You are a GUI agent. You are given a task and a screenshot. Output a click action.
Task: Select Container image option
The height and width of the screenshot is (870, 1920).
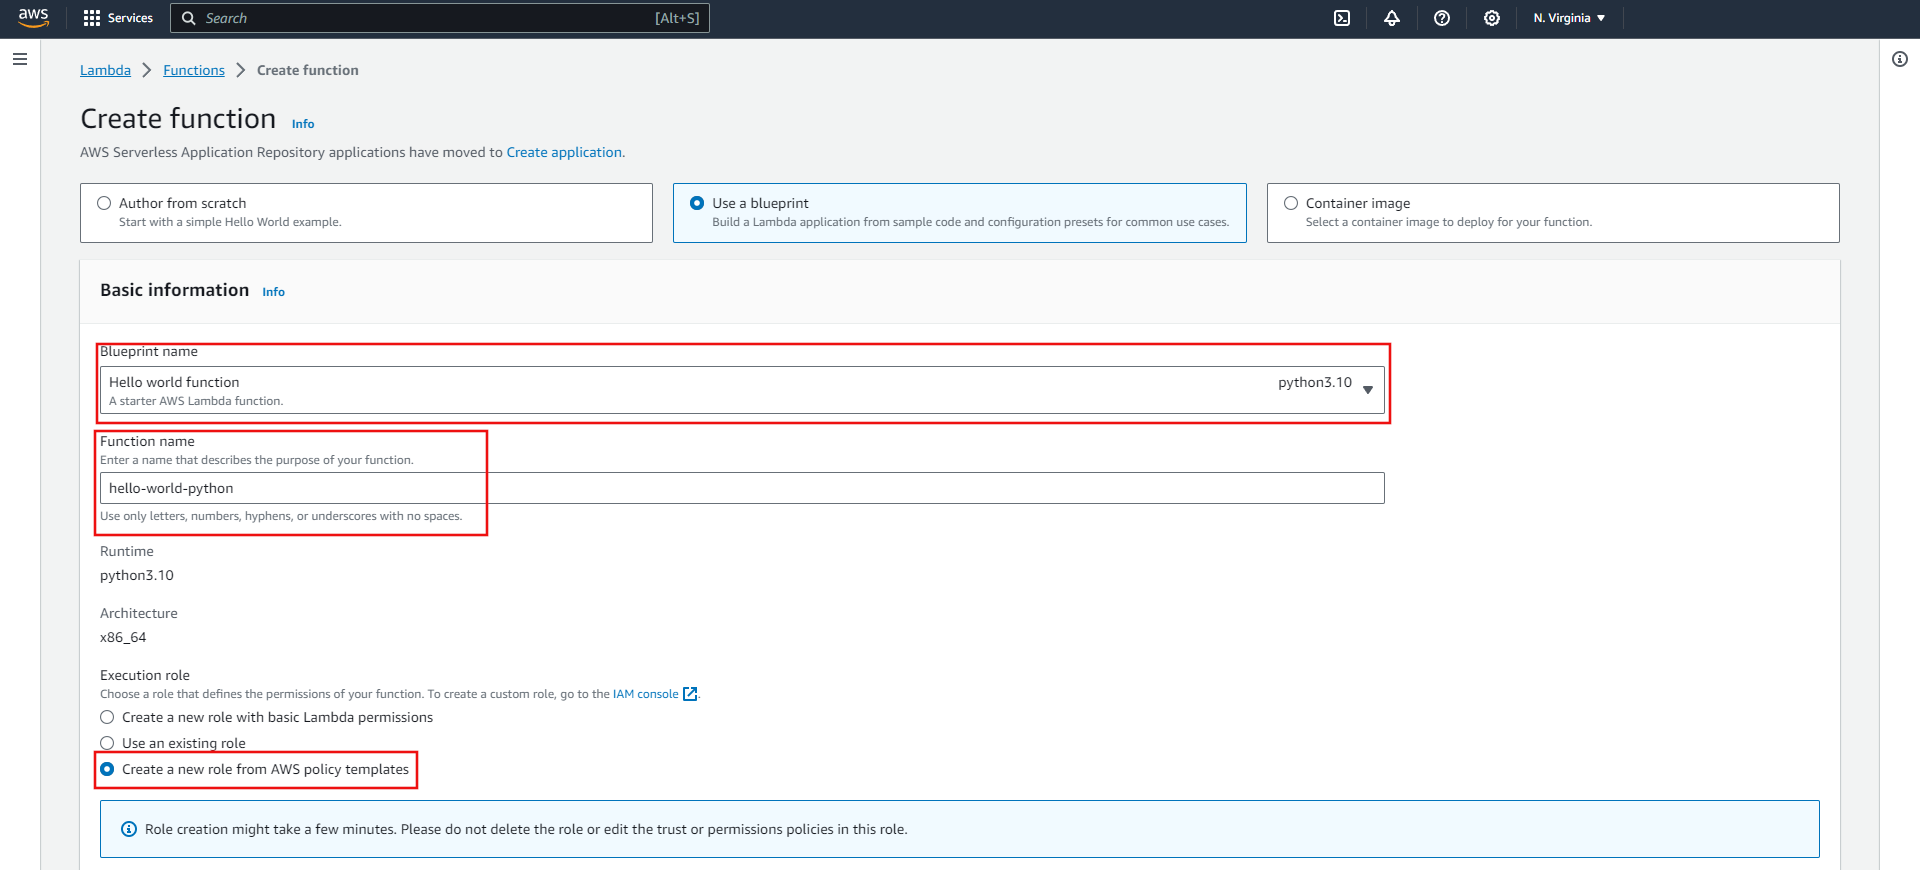1291,203
